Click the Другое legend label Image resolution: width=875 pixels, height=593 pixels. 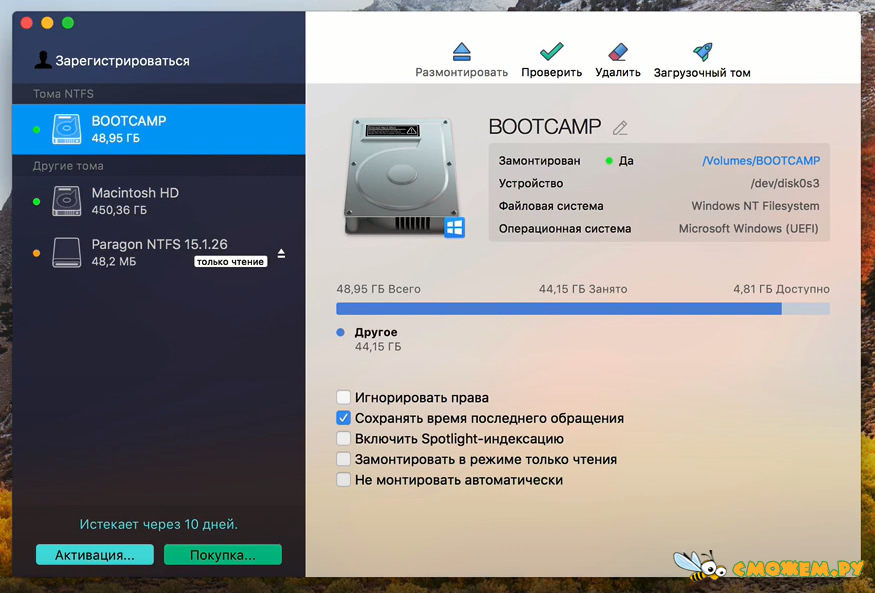click(376, 332)
